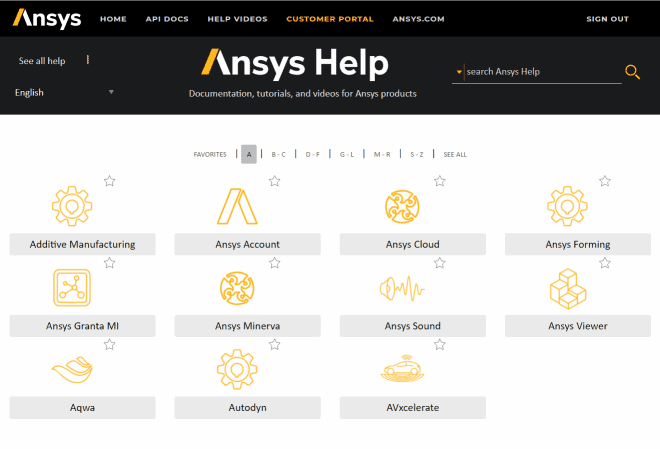Screen dimensions: 660x449
Task: Open the Ansys Account logo icon
Action: tap(237, 206)
